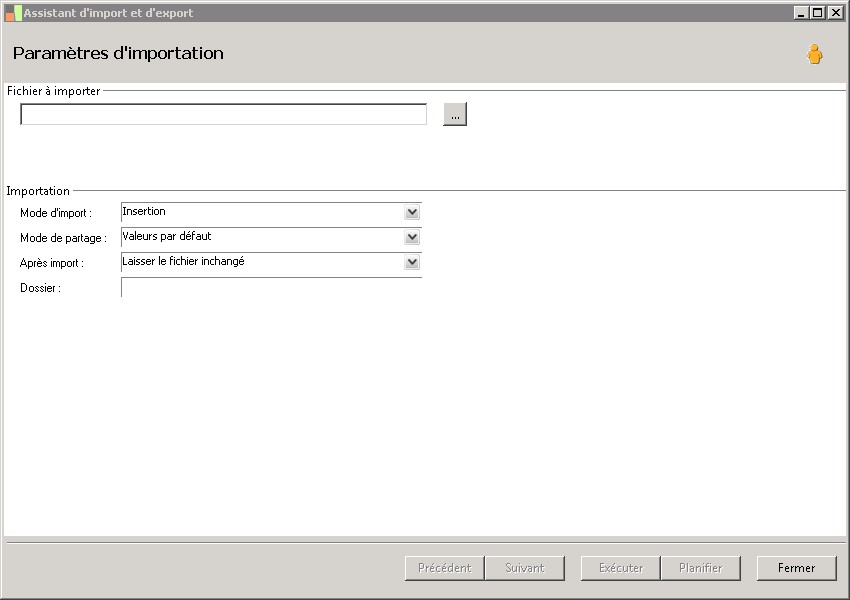Click the "Dossier :" label text
This screenshot has height=600, width=850.
(41, 288)
